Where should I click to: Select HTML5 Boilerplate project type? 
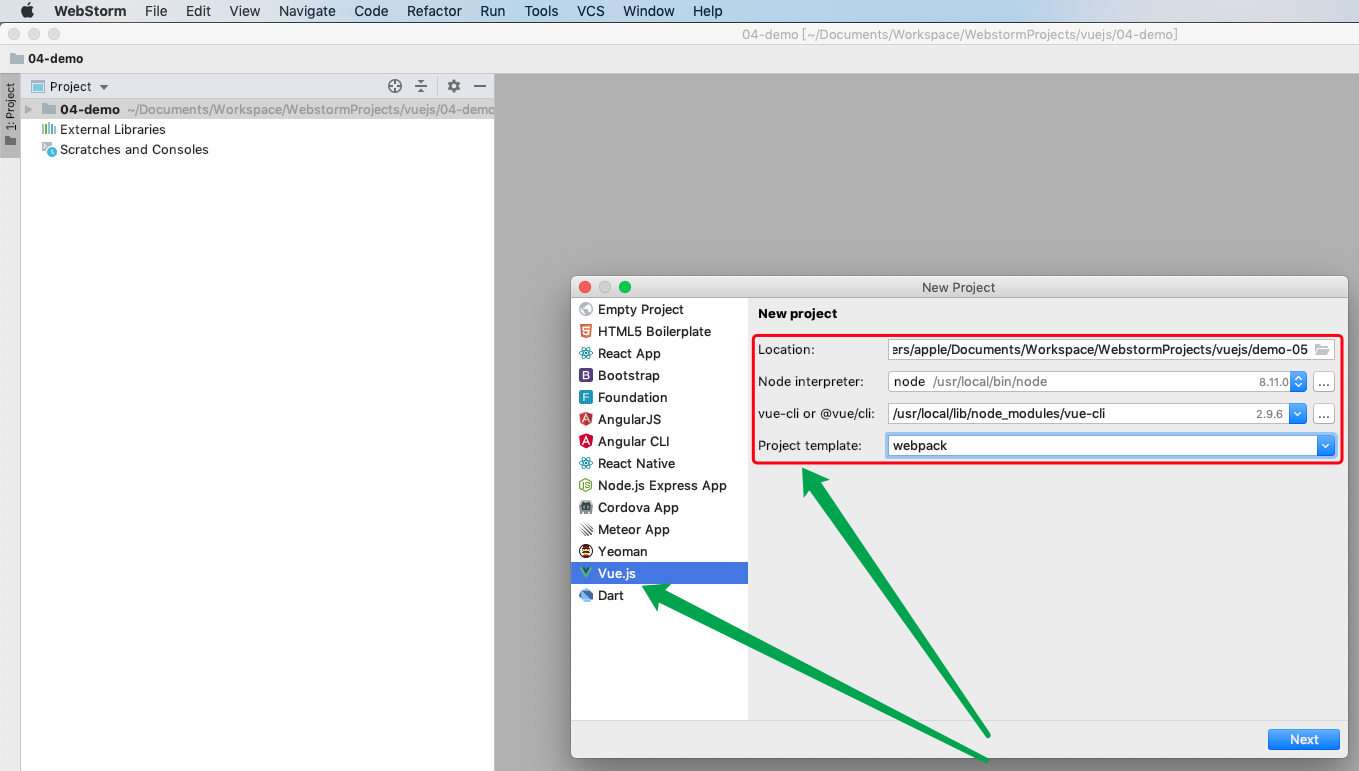click(x=659, y=331)
